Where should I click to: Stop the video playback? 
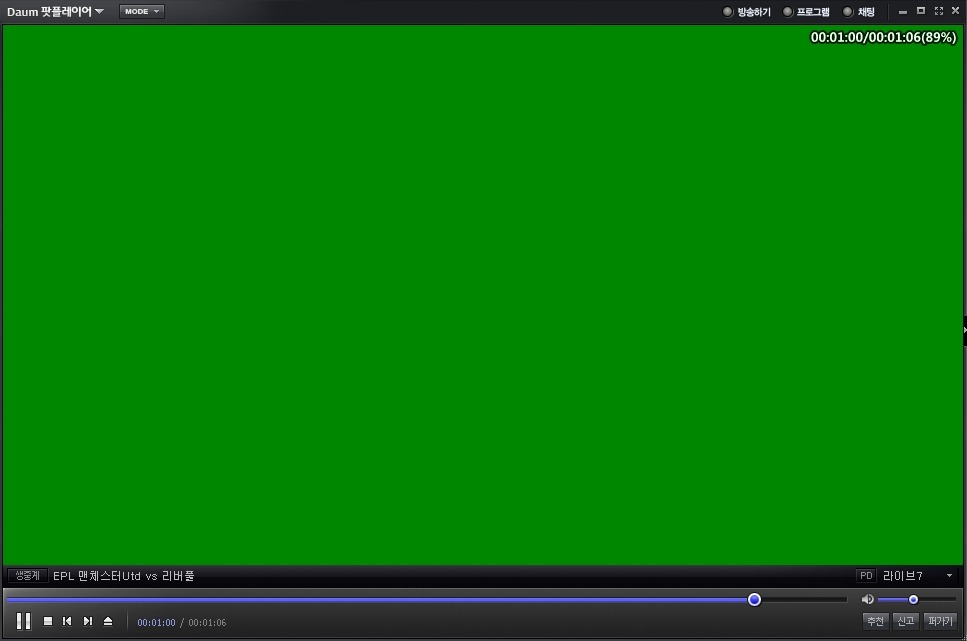click(47, 621)
